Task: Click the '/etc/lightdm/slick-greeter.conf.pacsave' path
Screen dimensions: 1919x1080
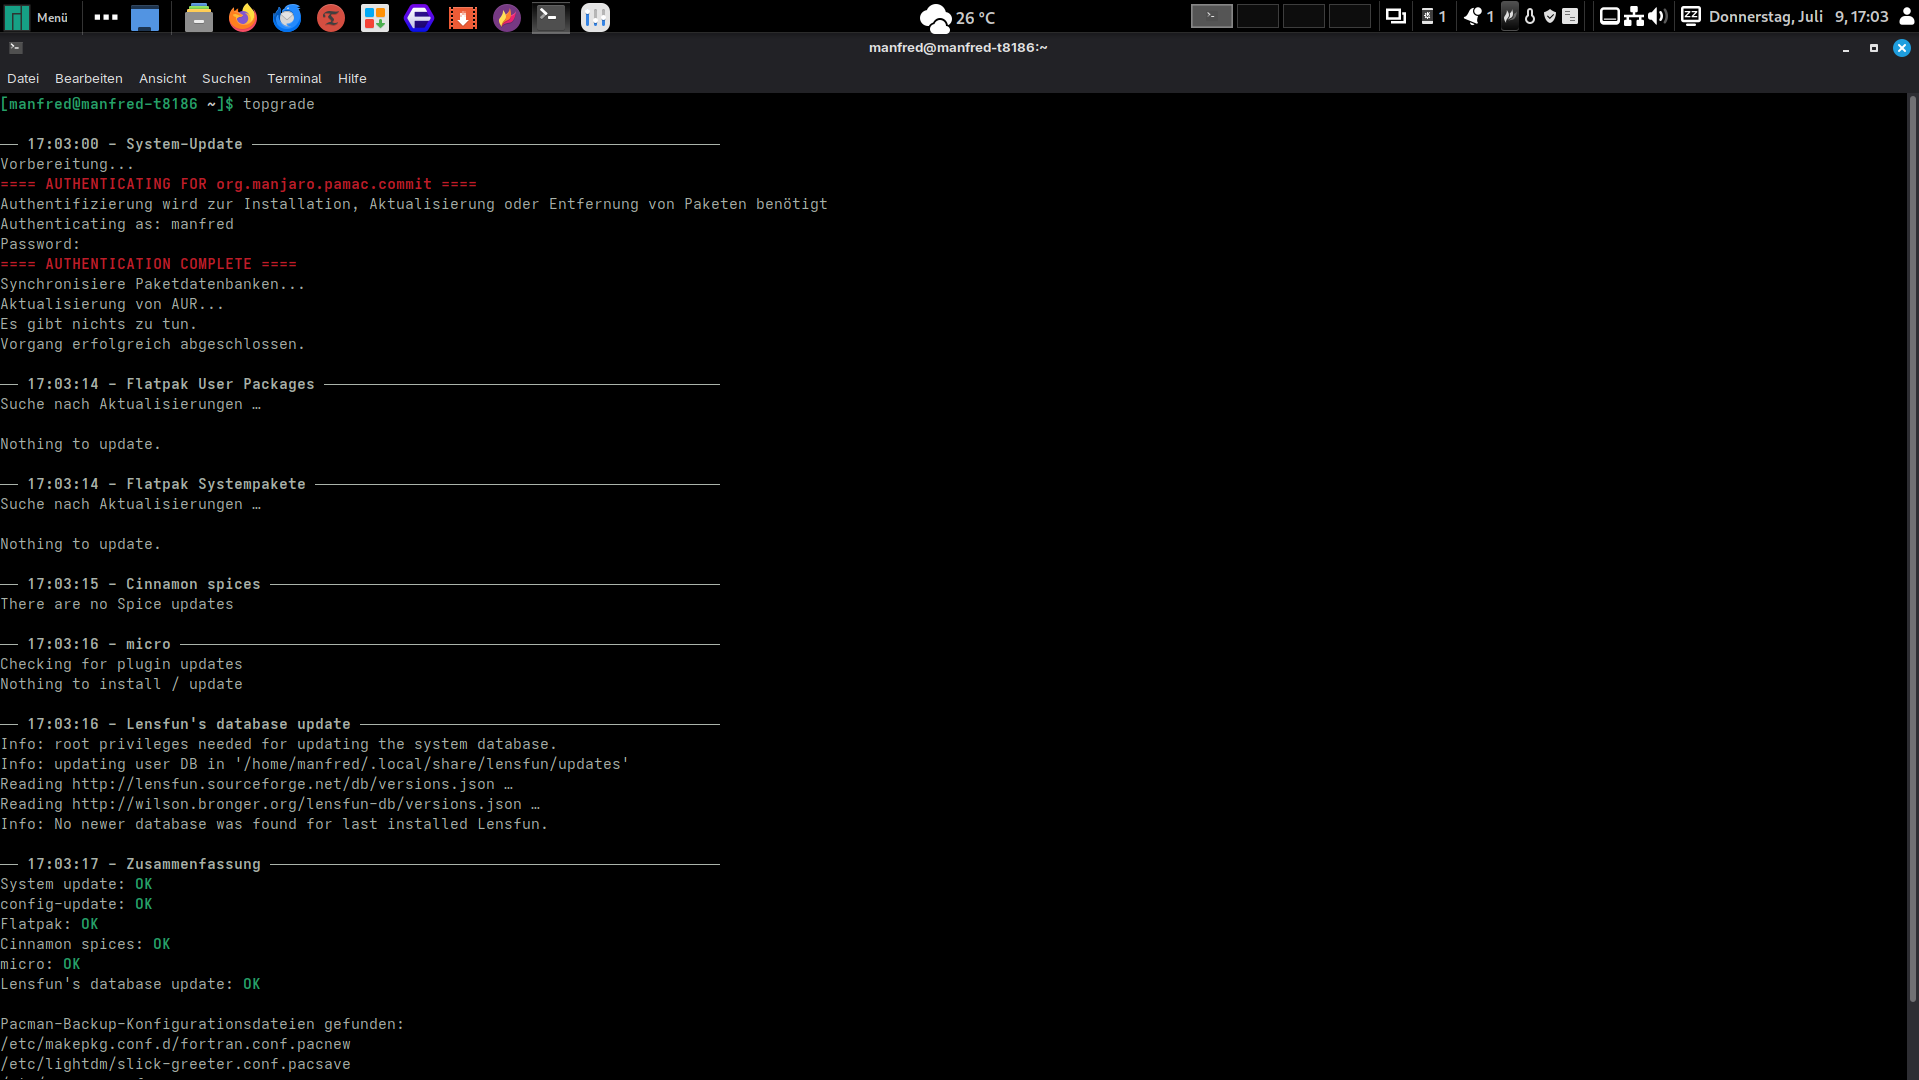Action: pyautogui.click(x=175, y=1064)
